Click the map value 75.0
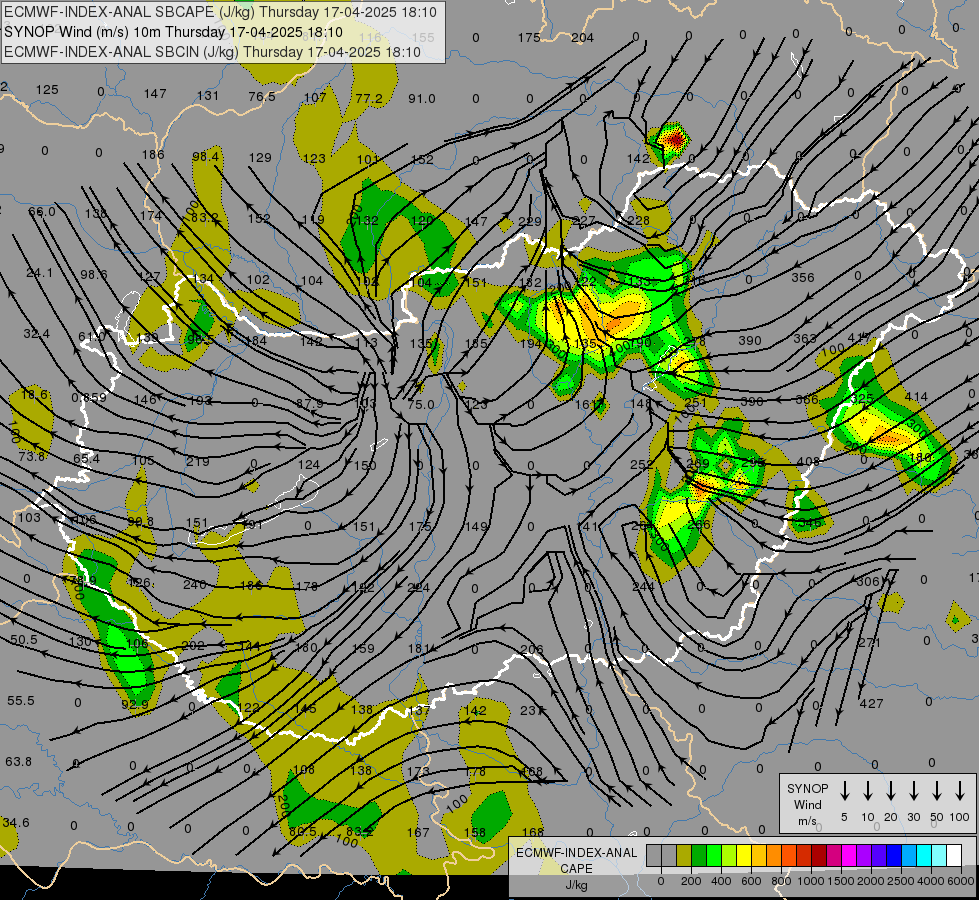 (x=421, y=405)
